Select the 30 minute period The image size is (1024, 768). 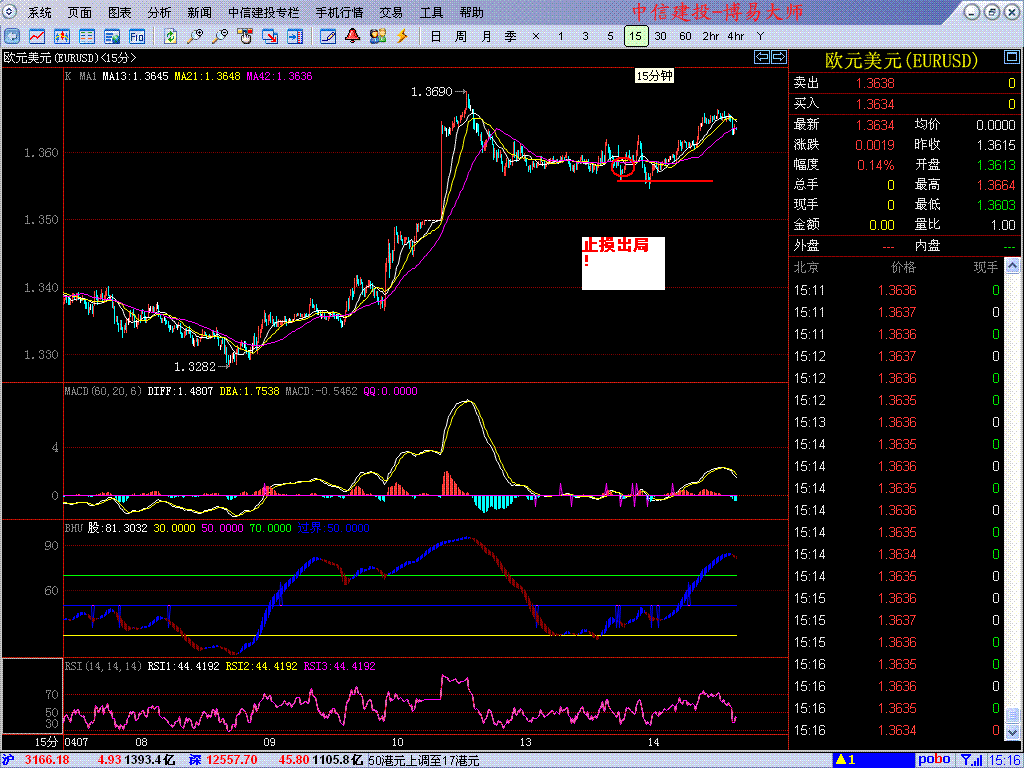click(661, 36)
